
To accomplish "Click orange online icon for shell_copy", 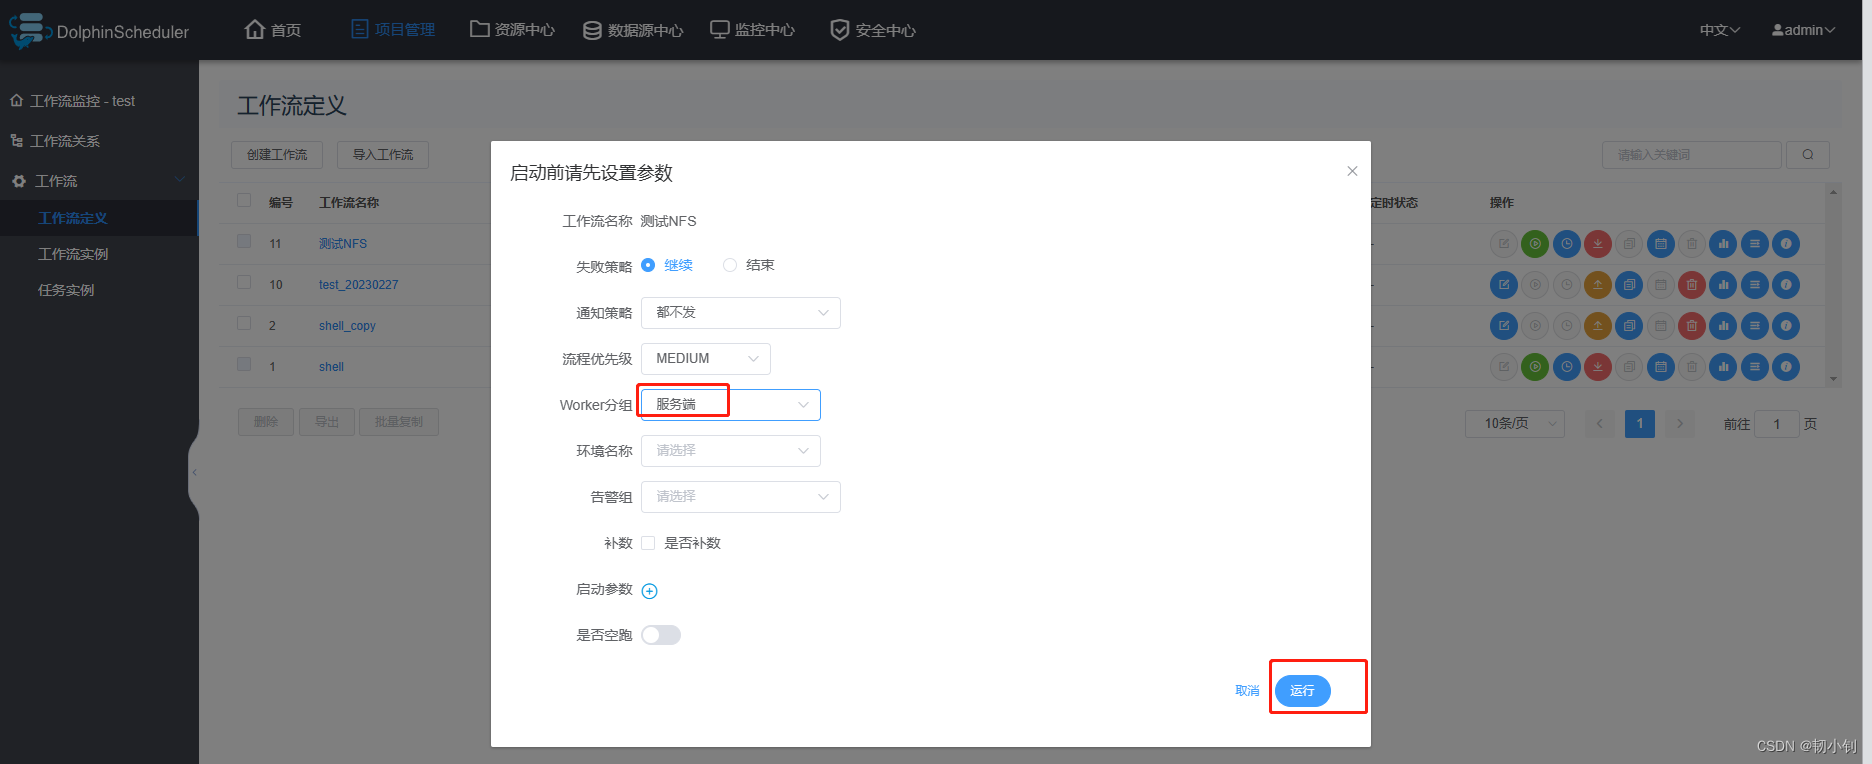I will tap(1598, 326).
